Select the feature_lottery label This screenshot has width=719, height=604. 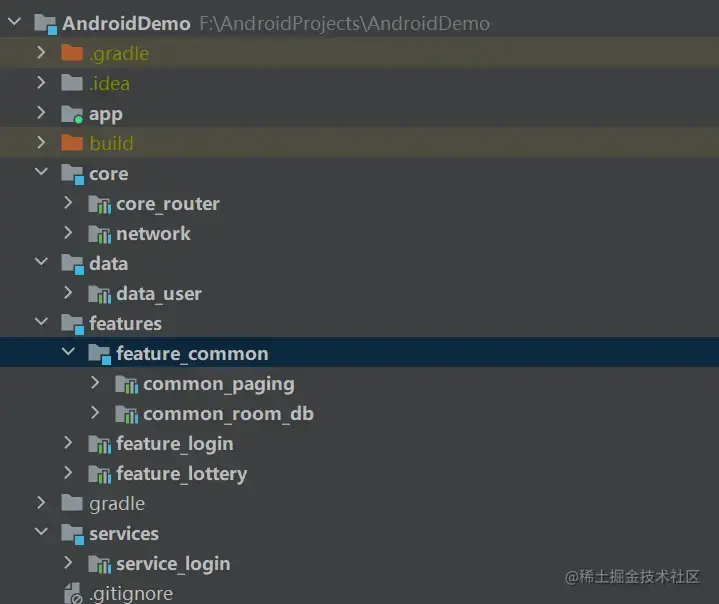[182, 474]
